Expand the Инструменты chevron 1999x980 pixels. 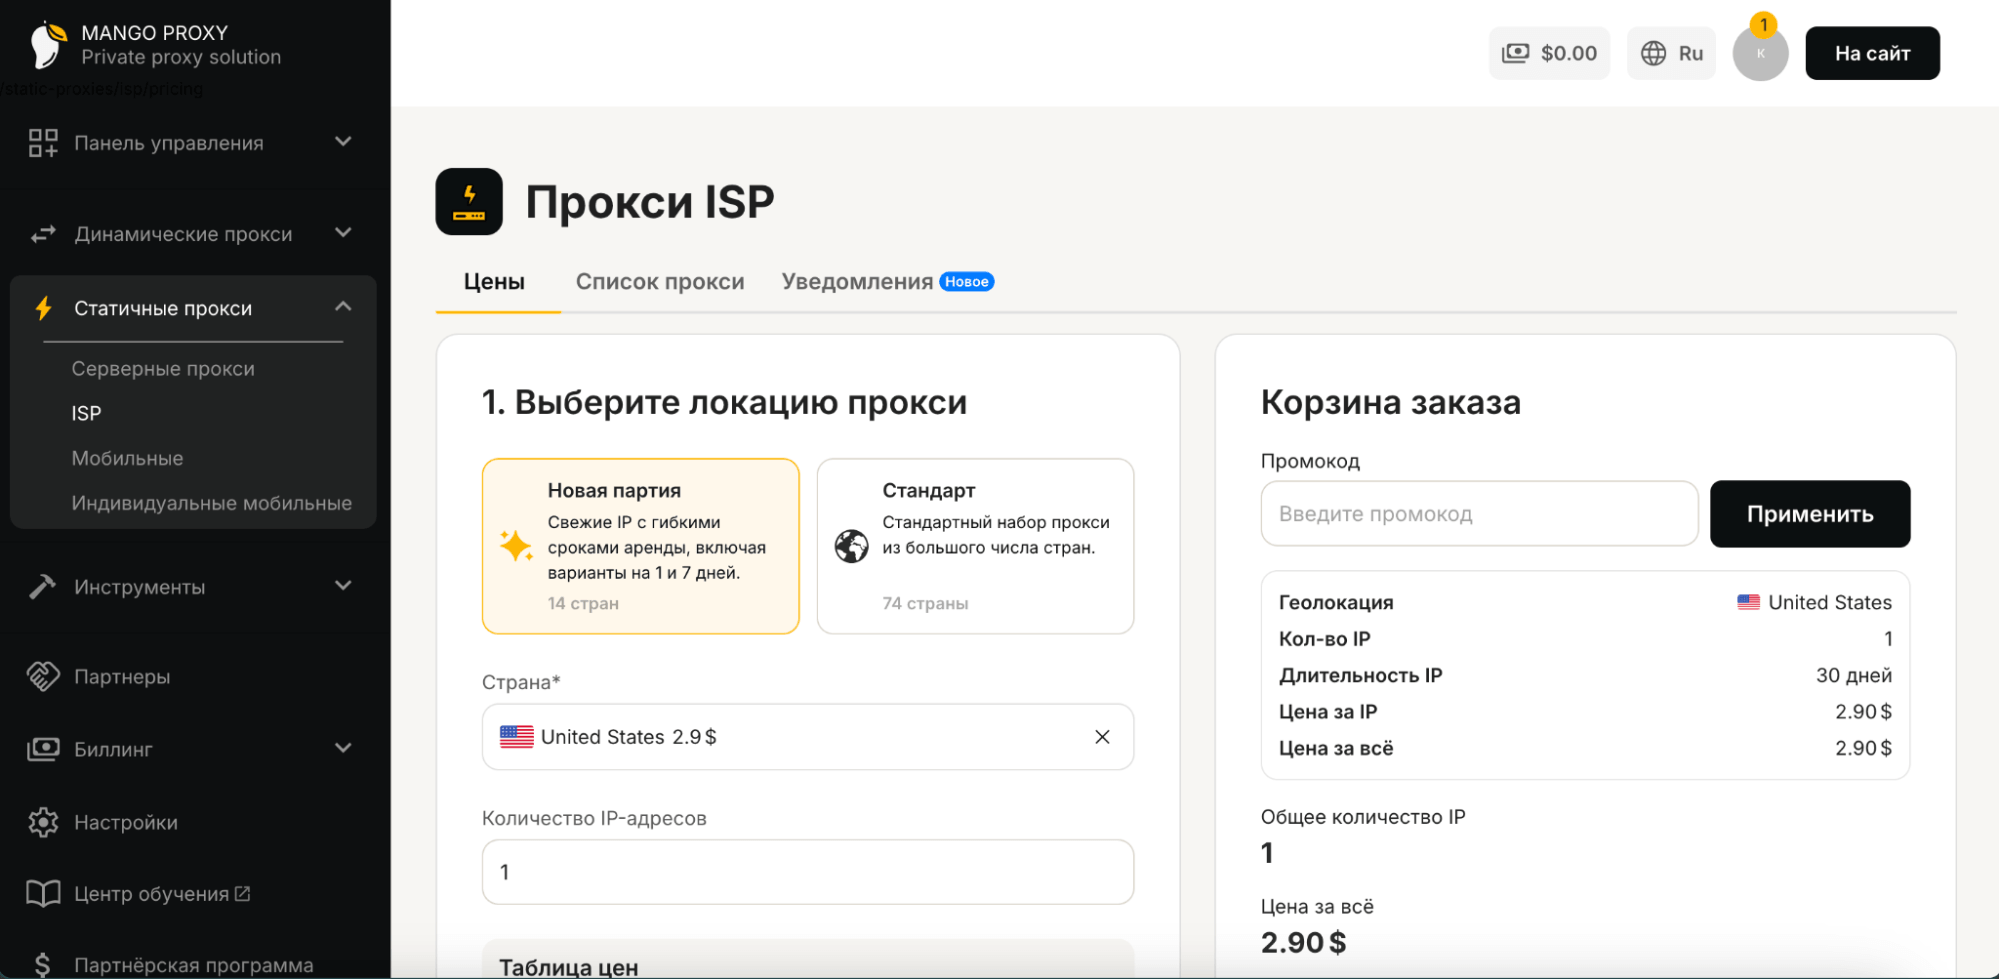343,586
